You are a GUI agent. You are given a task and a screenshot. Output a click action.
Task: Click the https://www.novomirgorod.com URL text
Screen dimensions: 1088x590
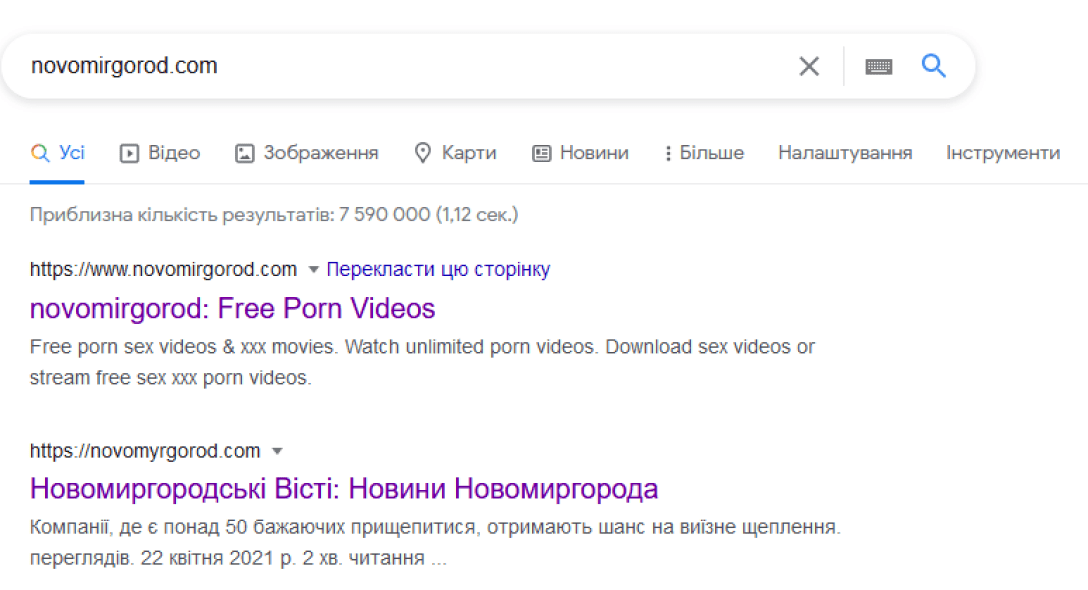click(x=163, y=269)
